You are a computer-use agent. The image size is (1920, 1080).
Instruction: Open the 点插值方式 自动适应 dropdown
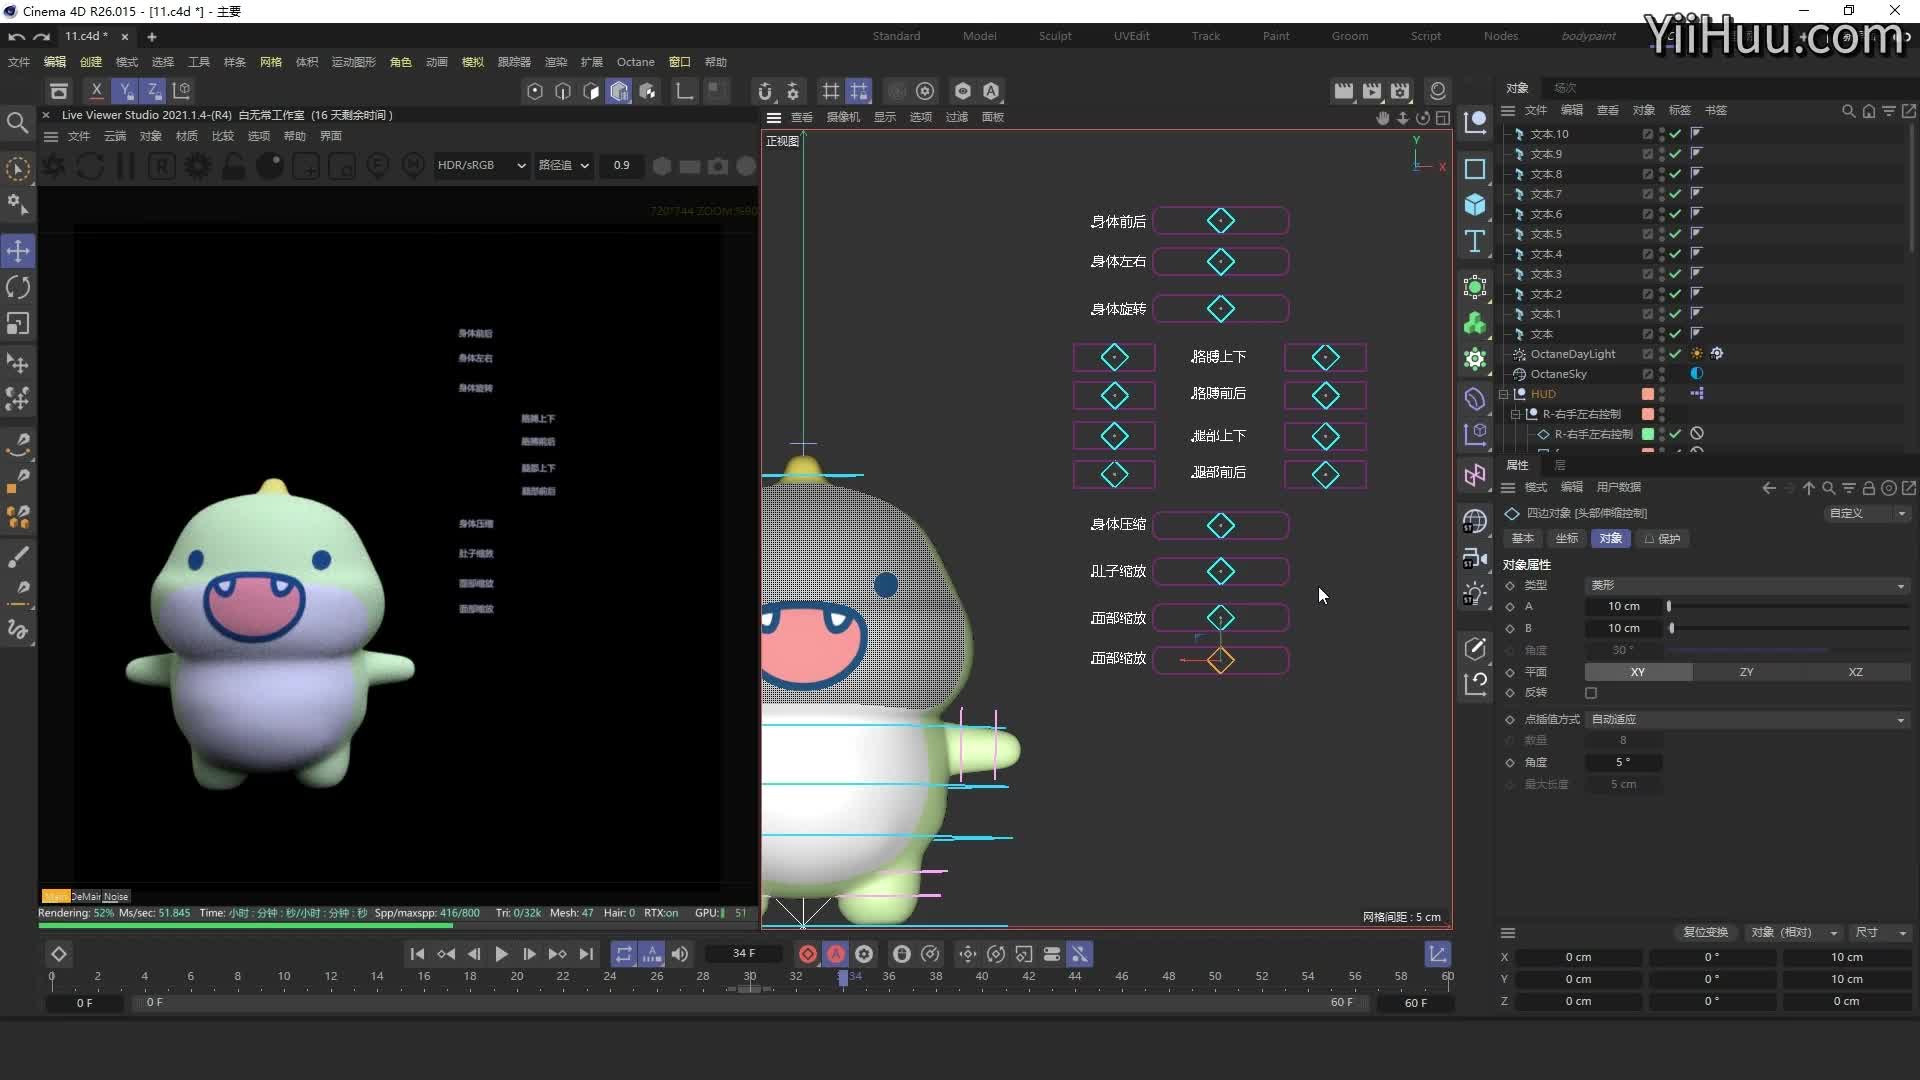pyautogui.click(x=1747, y=719)
